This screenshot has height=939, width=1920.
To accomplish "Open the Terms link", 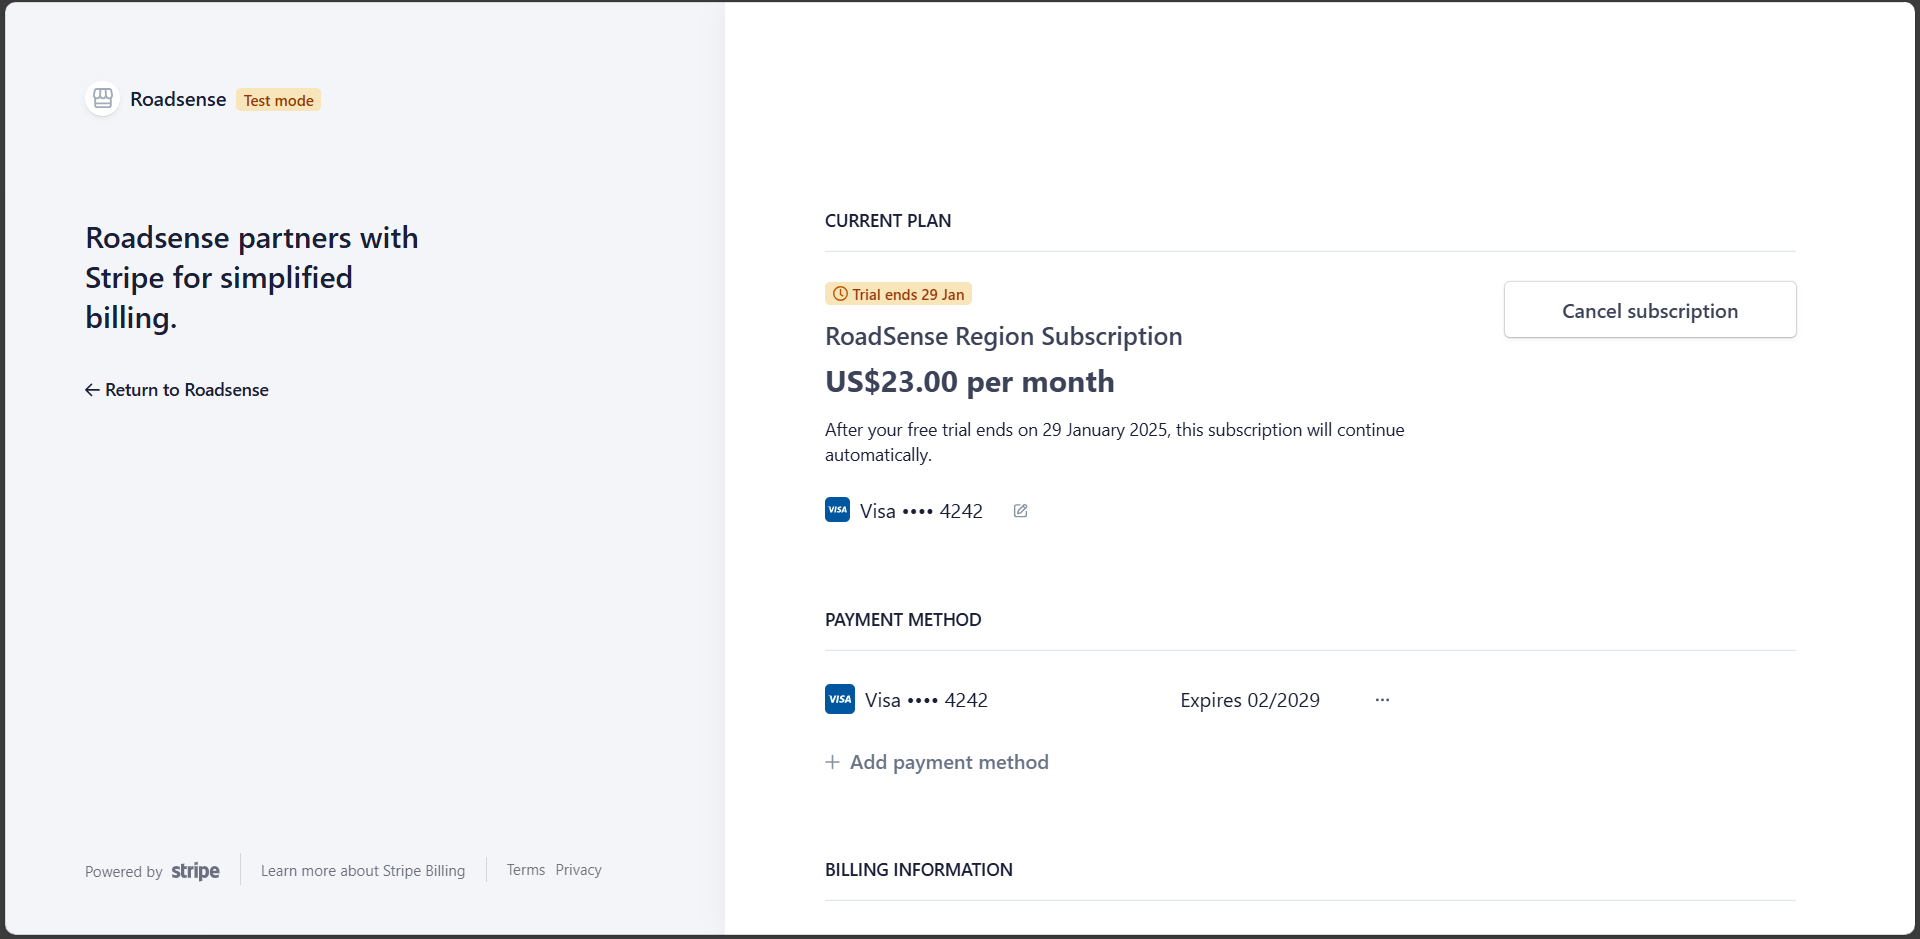I will pos(526,870).
